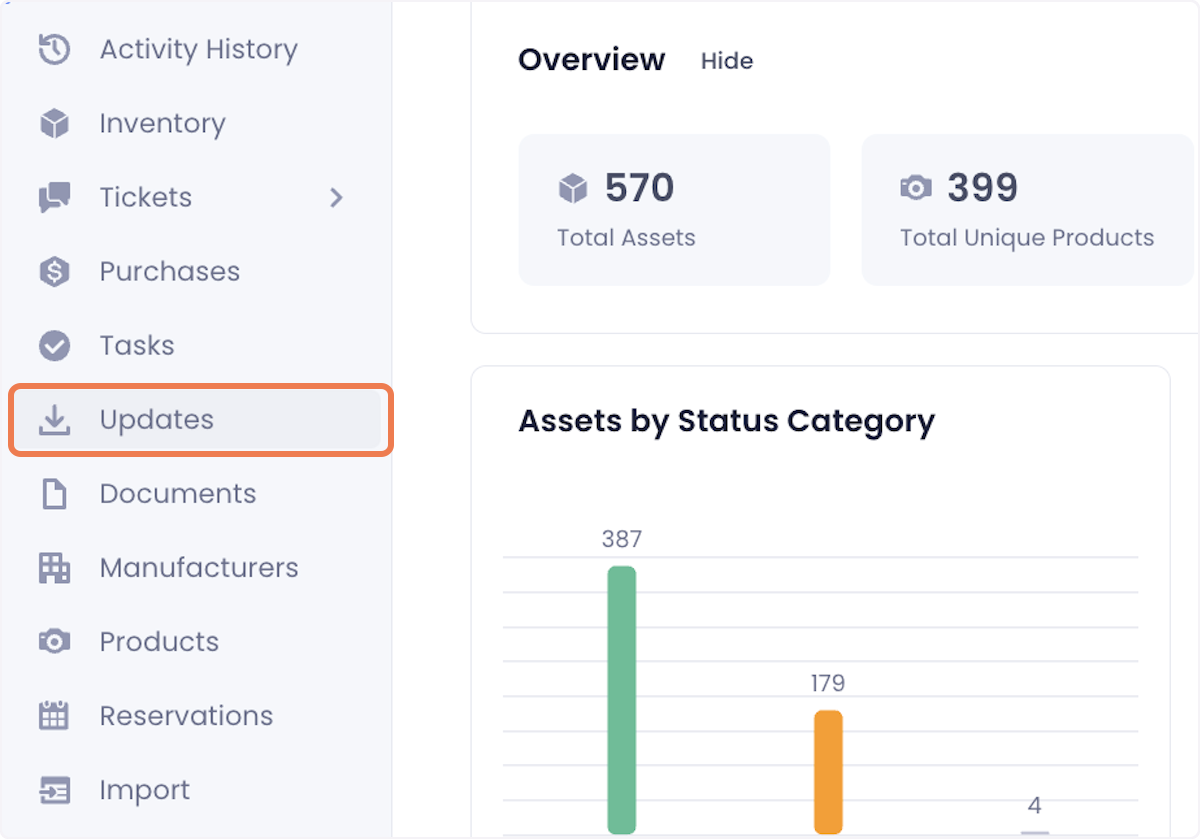Click the 179 bar value label
This screenshot has width=1200, height=839.
point(828,684)
